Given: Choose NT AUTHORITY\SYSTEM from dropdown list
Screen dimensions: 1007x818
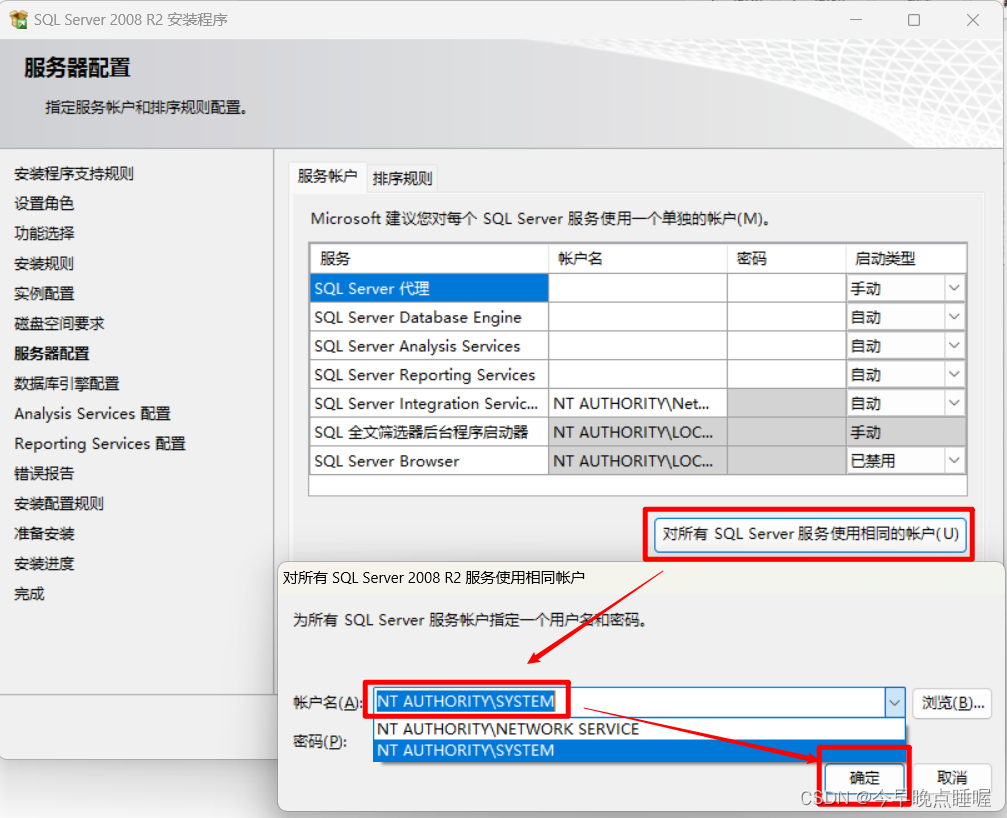Looking at the screenshot, I should tap(639, 751).
